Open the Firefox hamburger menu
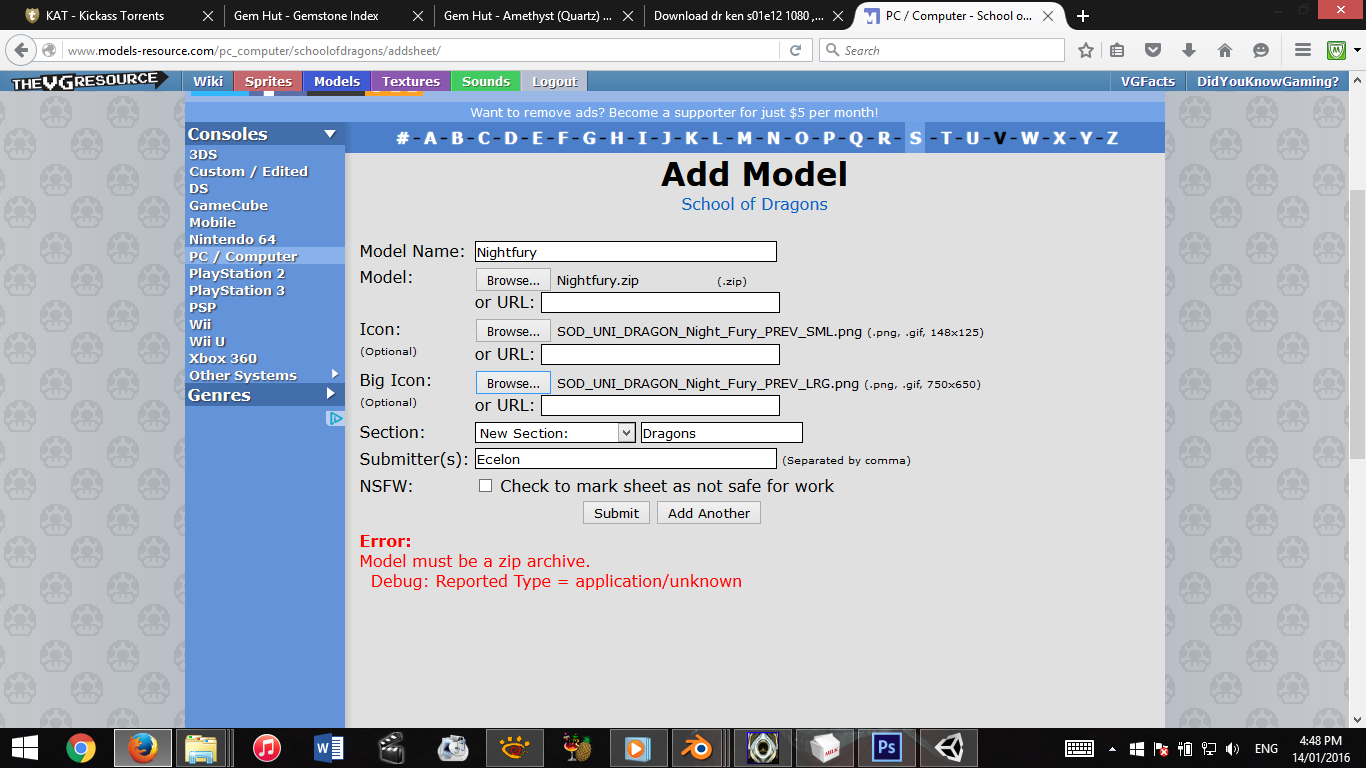This screenshot has height=768, width=1366. pos(1303,50)
